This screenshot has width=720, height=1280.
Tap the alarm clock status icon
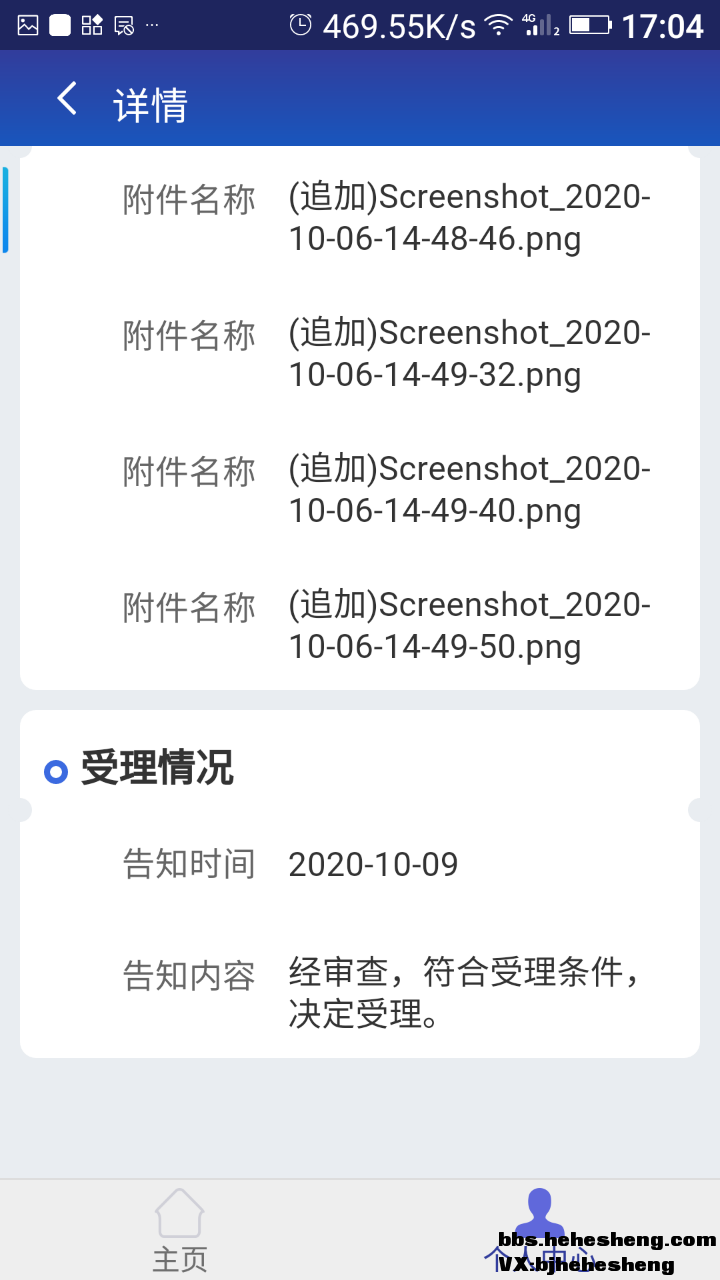pos(300,25)
